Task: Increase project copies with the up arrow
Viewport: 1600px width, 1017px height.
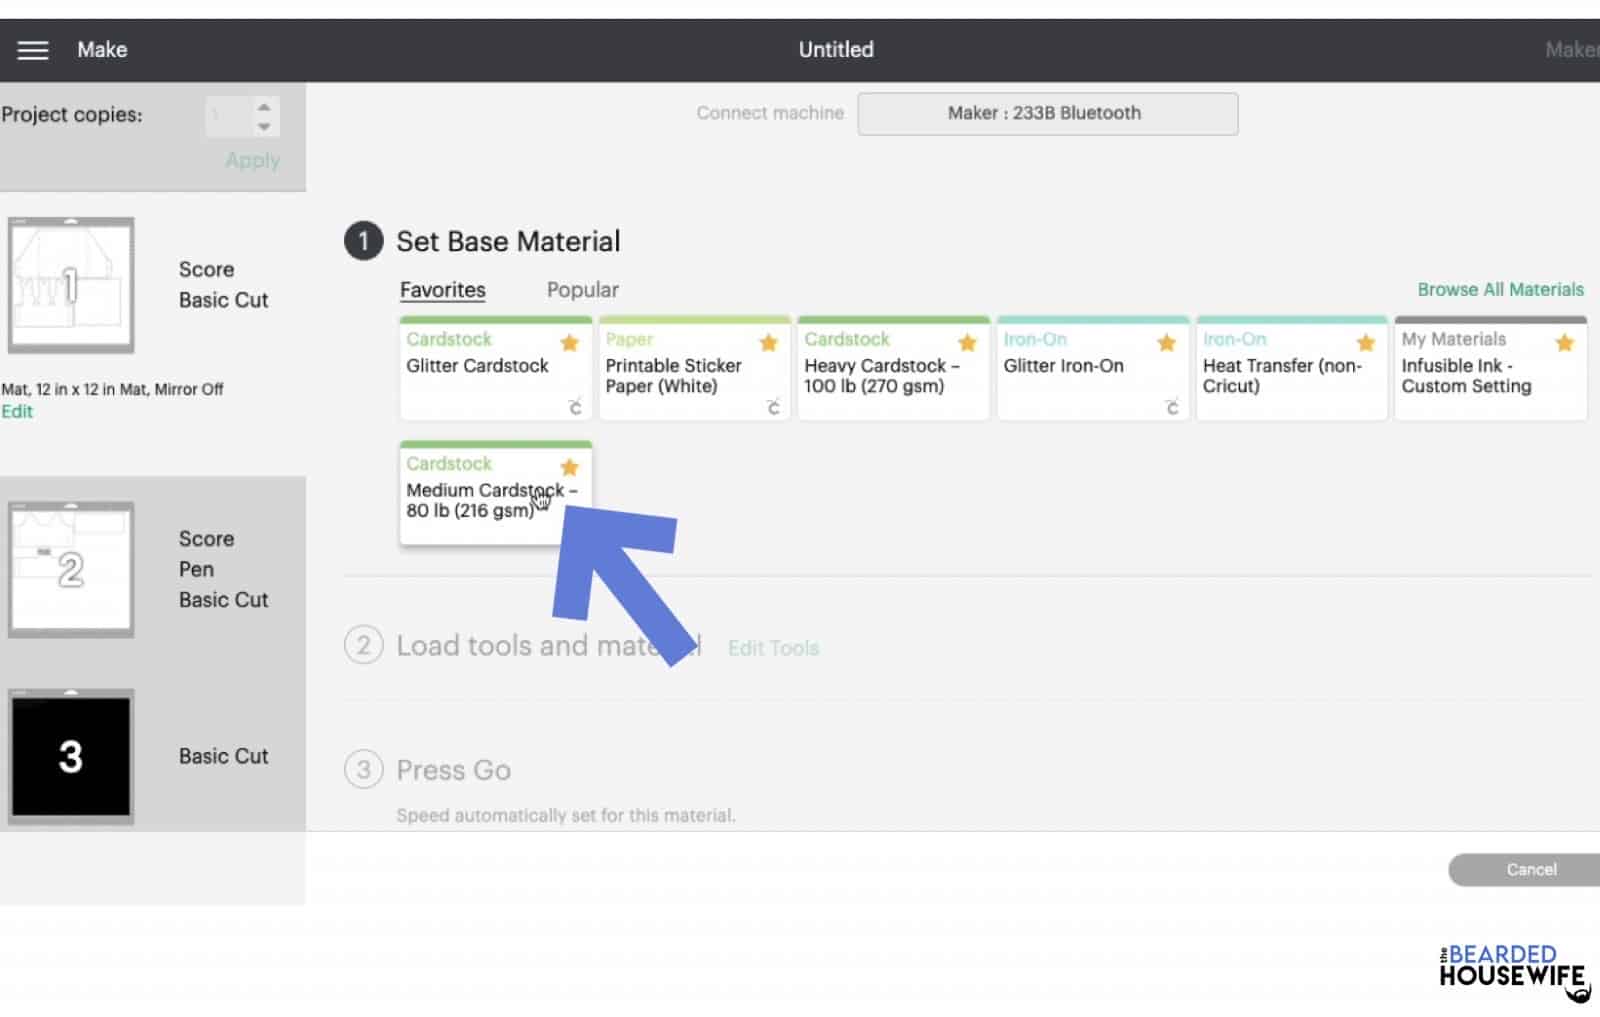Action: (264, 106)
